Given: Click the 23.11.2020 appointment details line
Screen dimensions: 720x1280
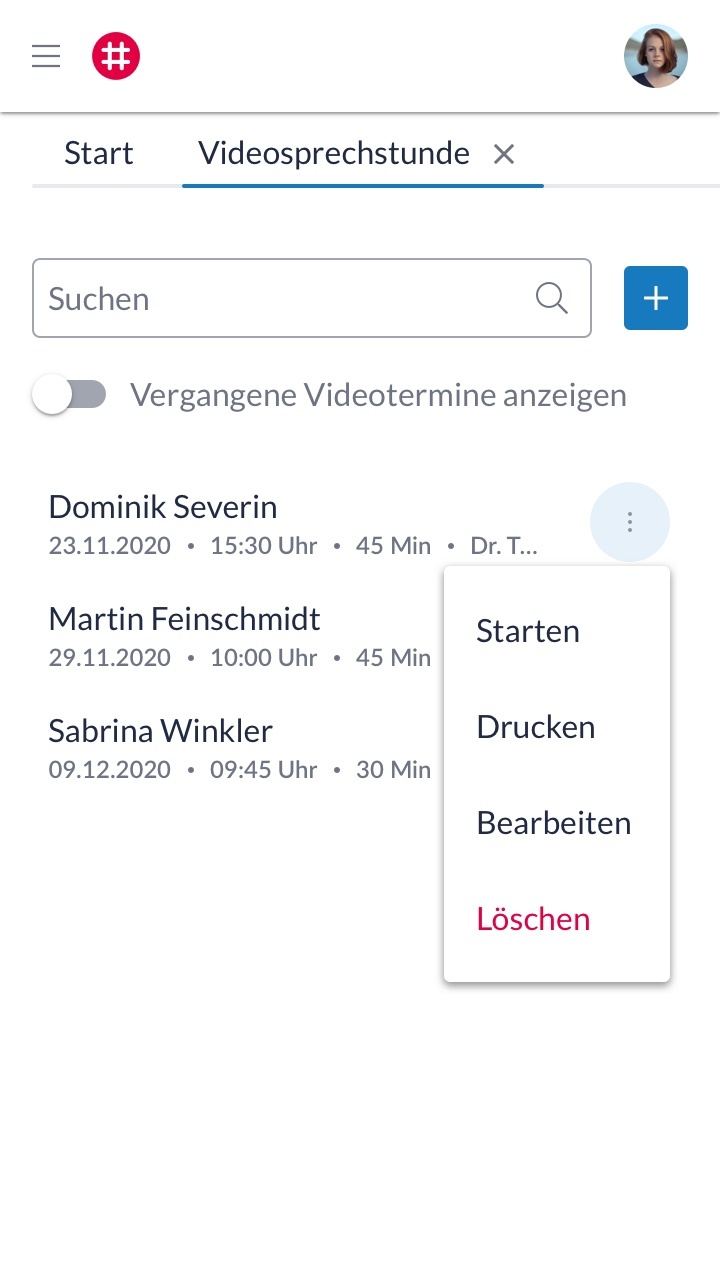Looking at the screenshot, I should click(x=292, y=547).
